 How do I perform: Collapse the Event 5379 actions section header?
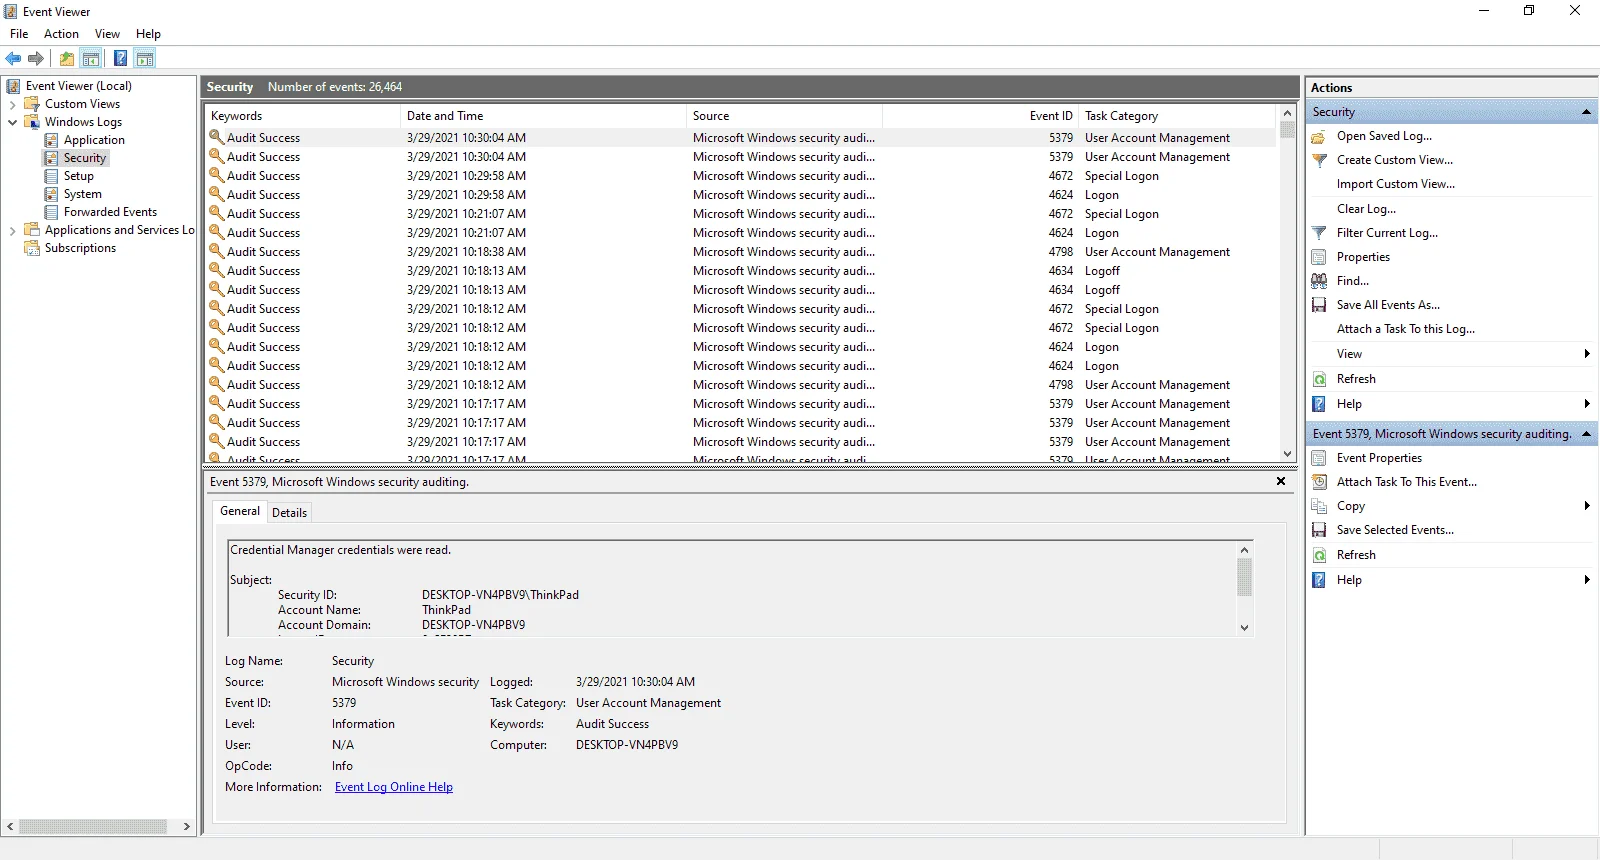[x=1586, y=434]
